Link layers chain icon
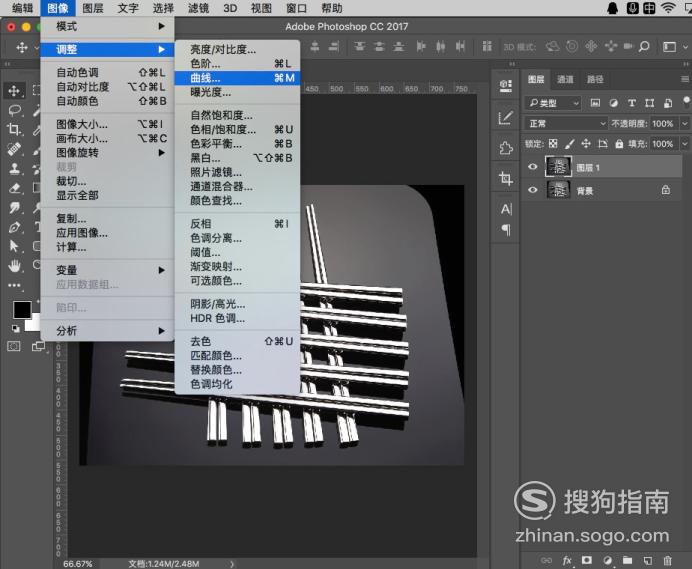The width and height of the screenshot is (692, 569). (x=546, y=560)
